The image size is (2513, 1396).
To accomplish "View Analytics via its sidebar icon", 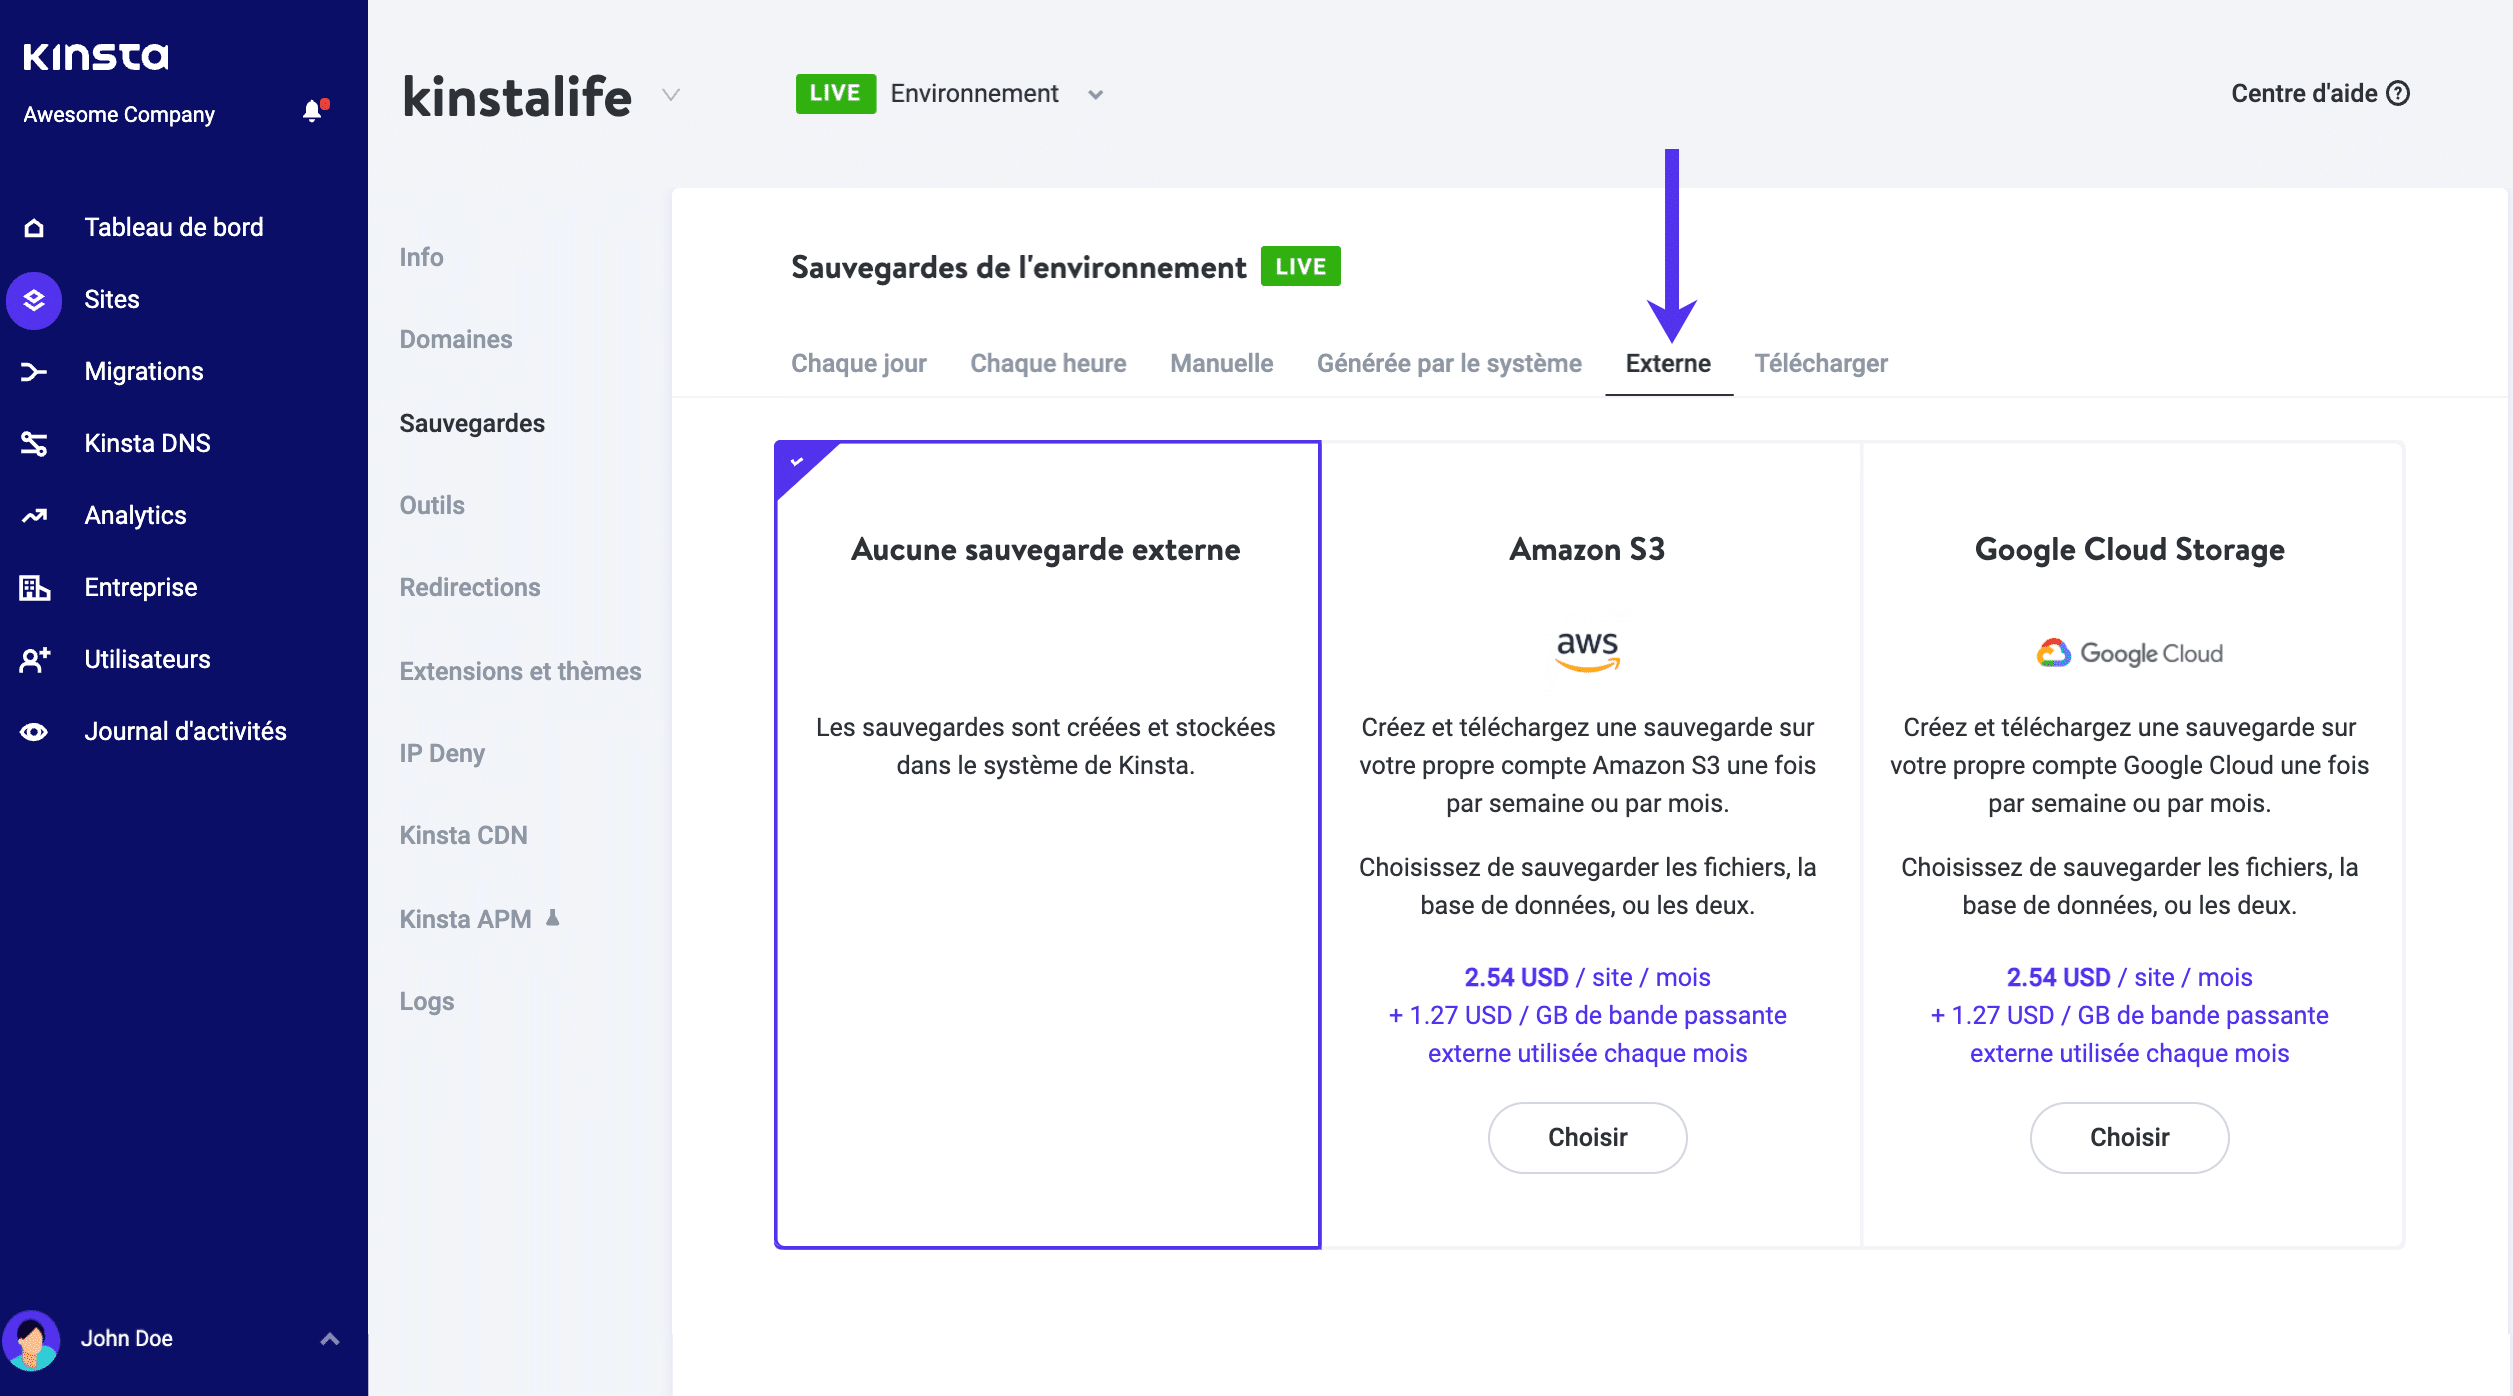I will [33, 515].
